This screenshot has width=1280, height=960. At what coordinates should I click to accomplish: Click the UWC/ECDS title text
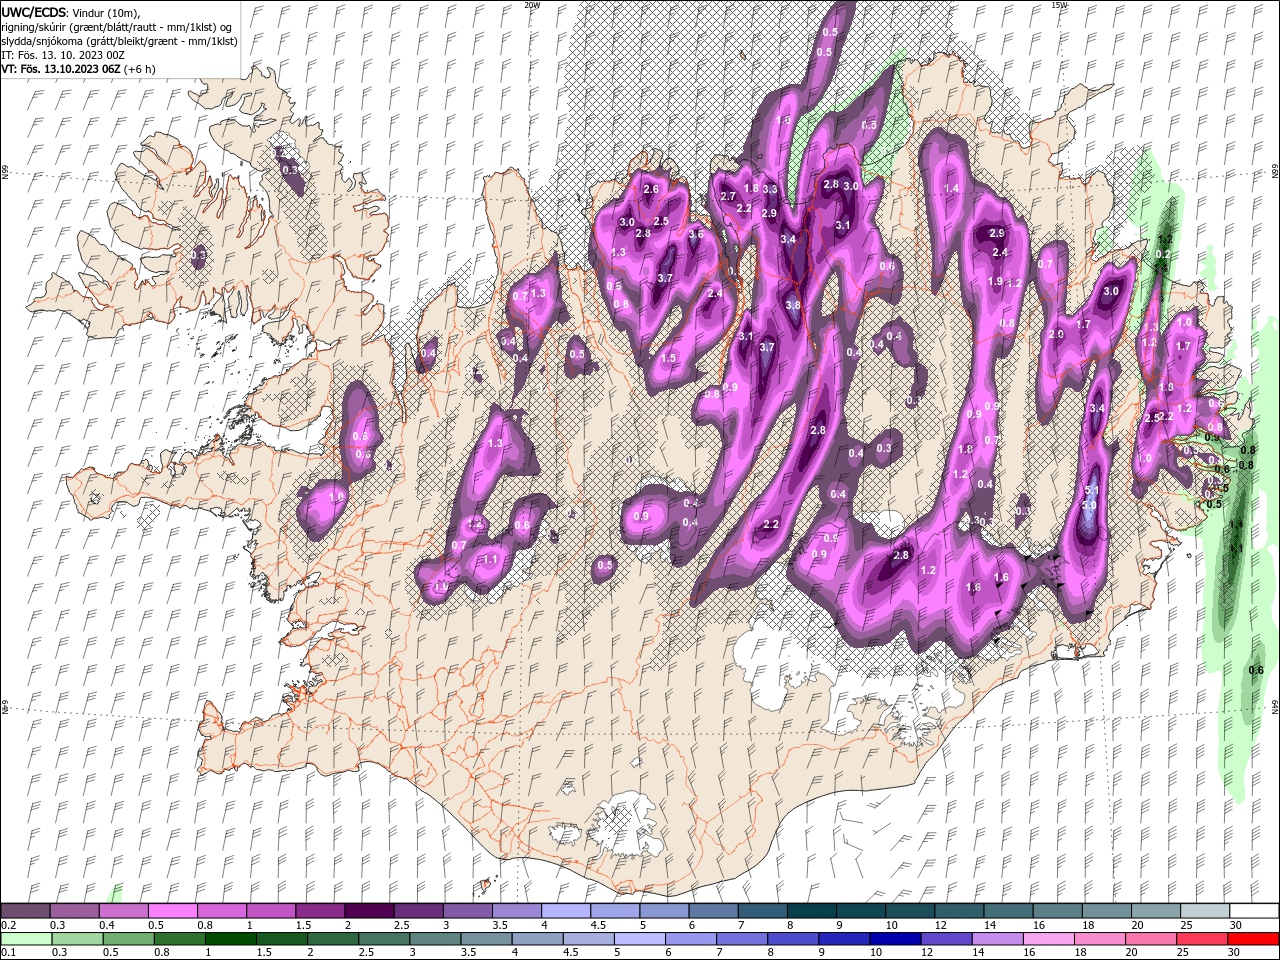coord(33,11)
